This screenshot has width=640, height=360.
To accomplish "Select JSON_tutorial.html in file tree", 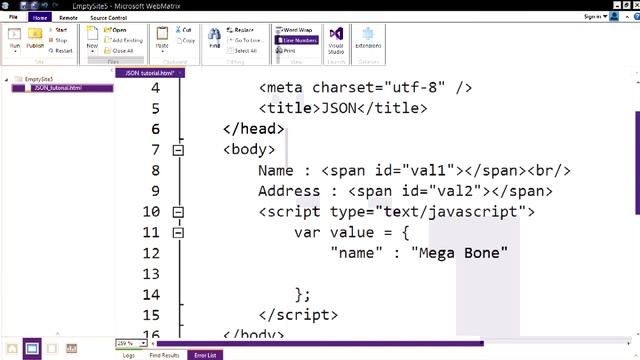I will [x=62, y=88].
